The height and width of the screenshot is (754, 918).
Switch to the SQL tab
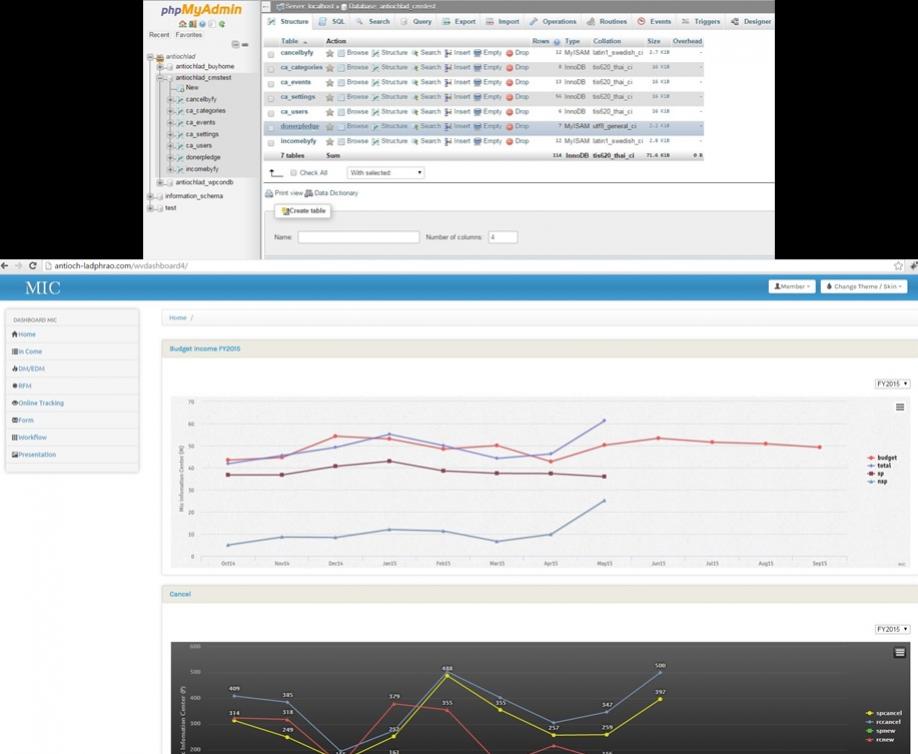pyautogui.click(x=332, y=22)
